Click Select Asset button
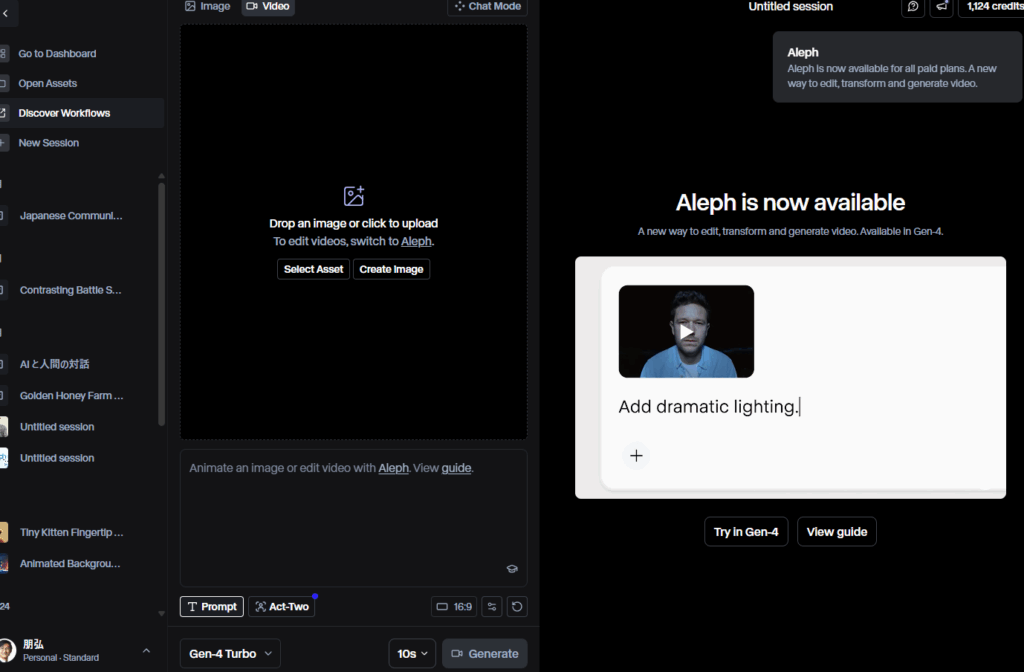This screenshot has width=1024, height=672. point(313,269)
